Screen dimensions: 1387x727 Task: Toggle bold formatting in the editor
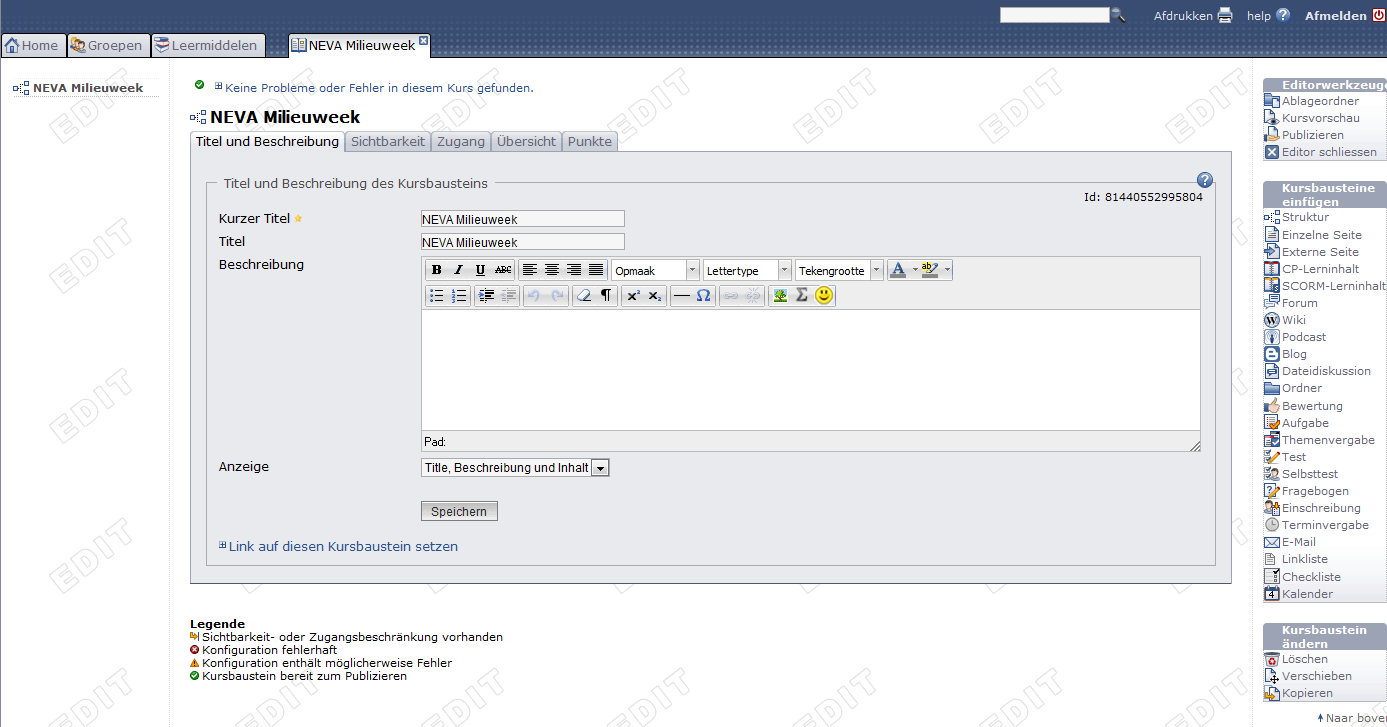[x=436, y=270]
